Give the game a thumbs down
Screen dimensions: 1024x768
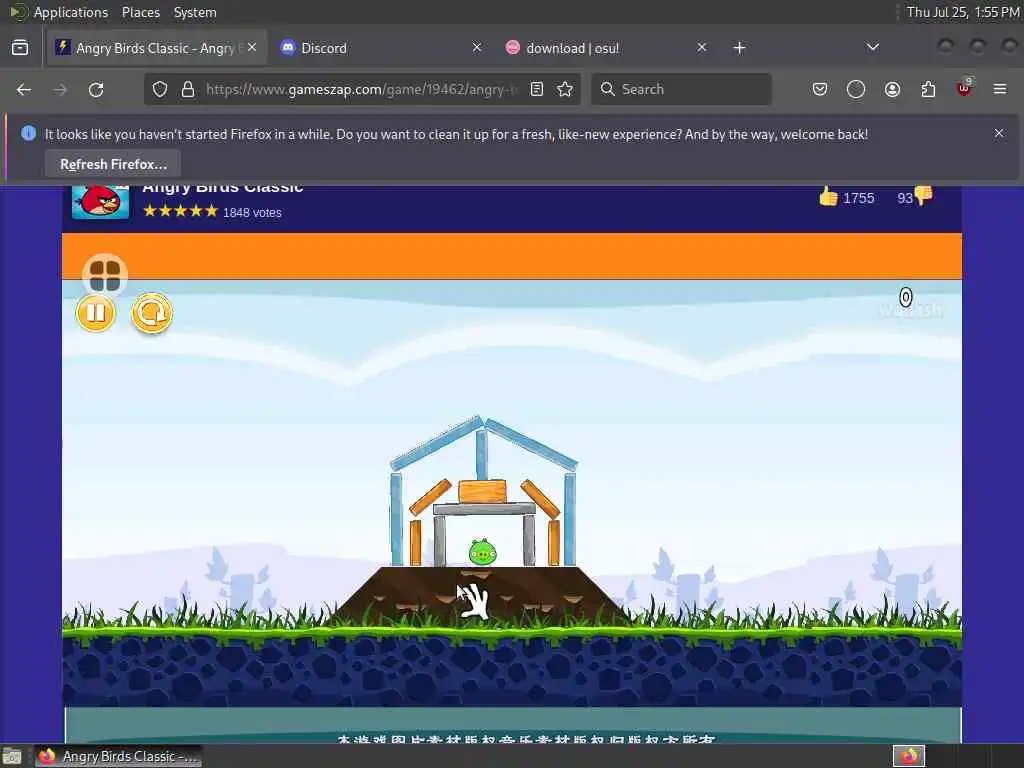[923, 196]
